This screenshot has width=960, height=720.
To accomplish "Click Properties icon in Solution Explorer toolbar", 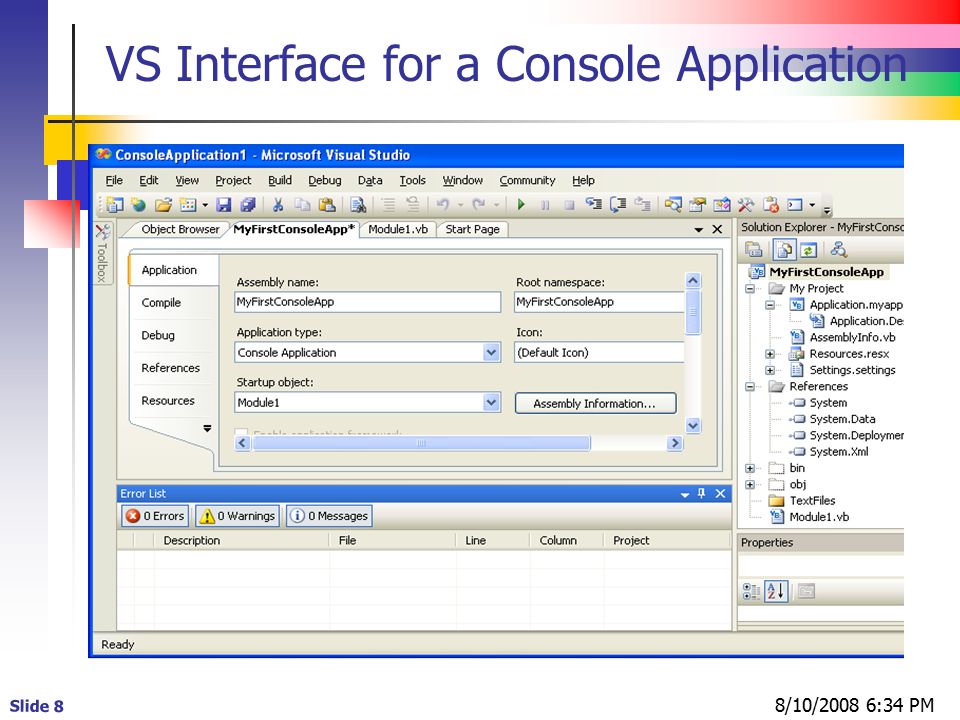I will click(754, 249).
